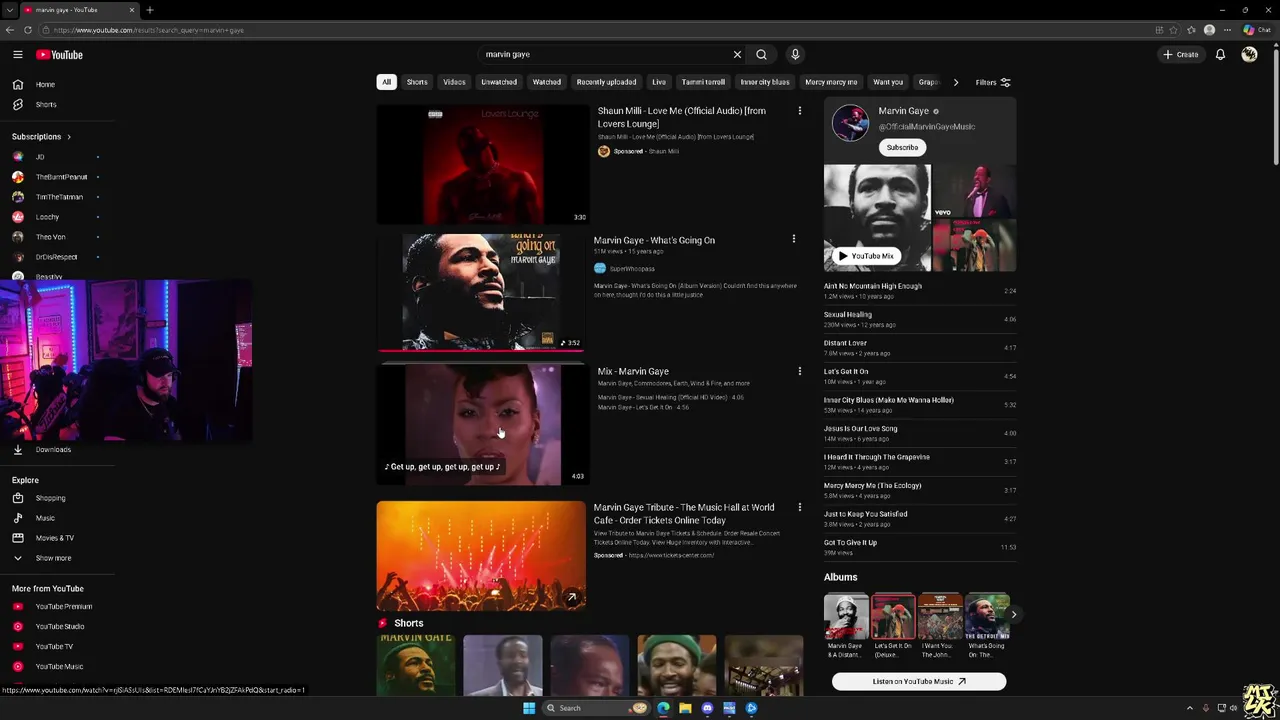Click Listen on YouTube Music button
Viewport: 1280px width, 720px height.
coord(919,681)
